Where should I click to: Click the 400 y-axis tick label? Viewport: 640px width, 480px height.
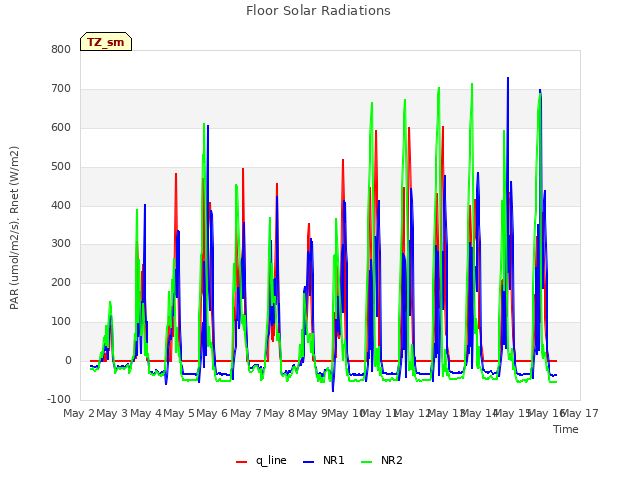(61, 205)
